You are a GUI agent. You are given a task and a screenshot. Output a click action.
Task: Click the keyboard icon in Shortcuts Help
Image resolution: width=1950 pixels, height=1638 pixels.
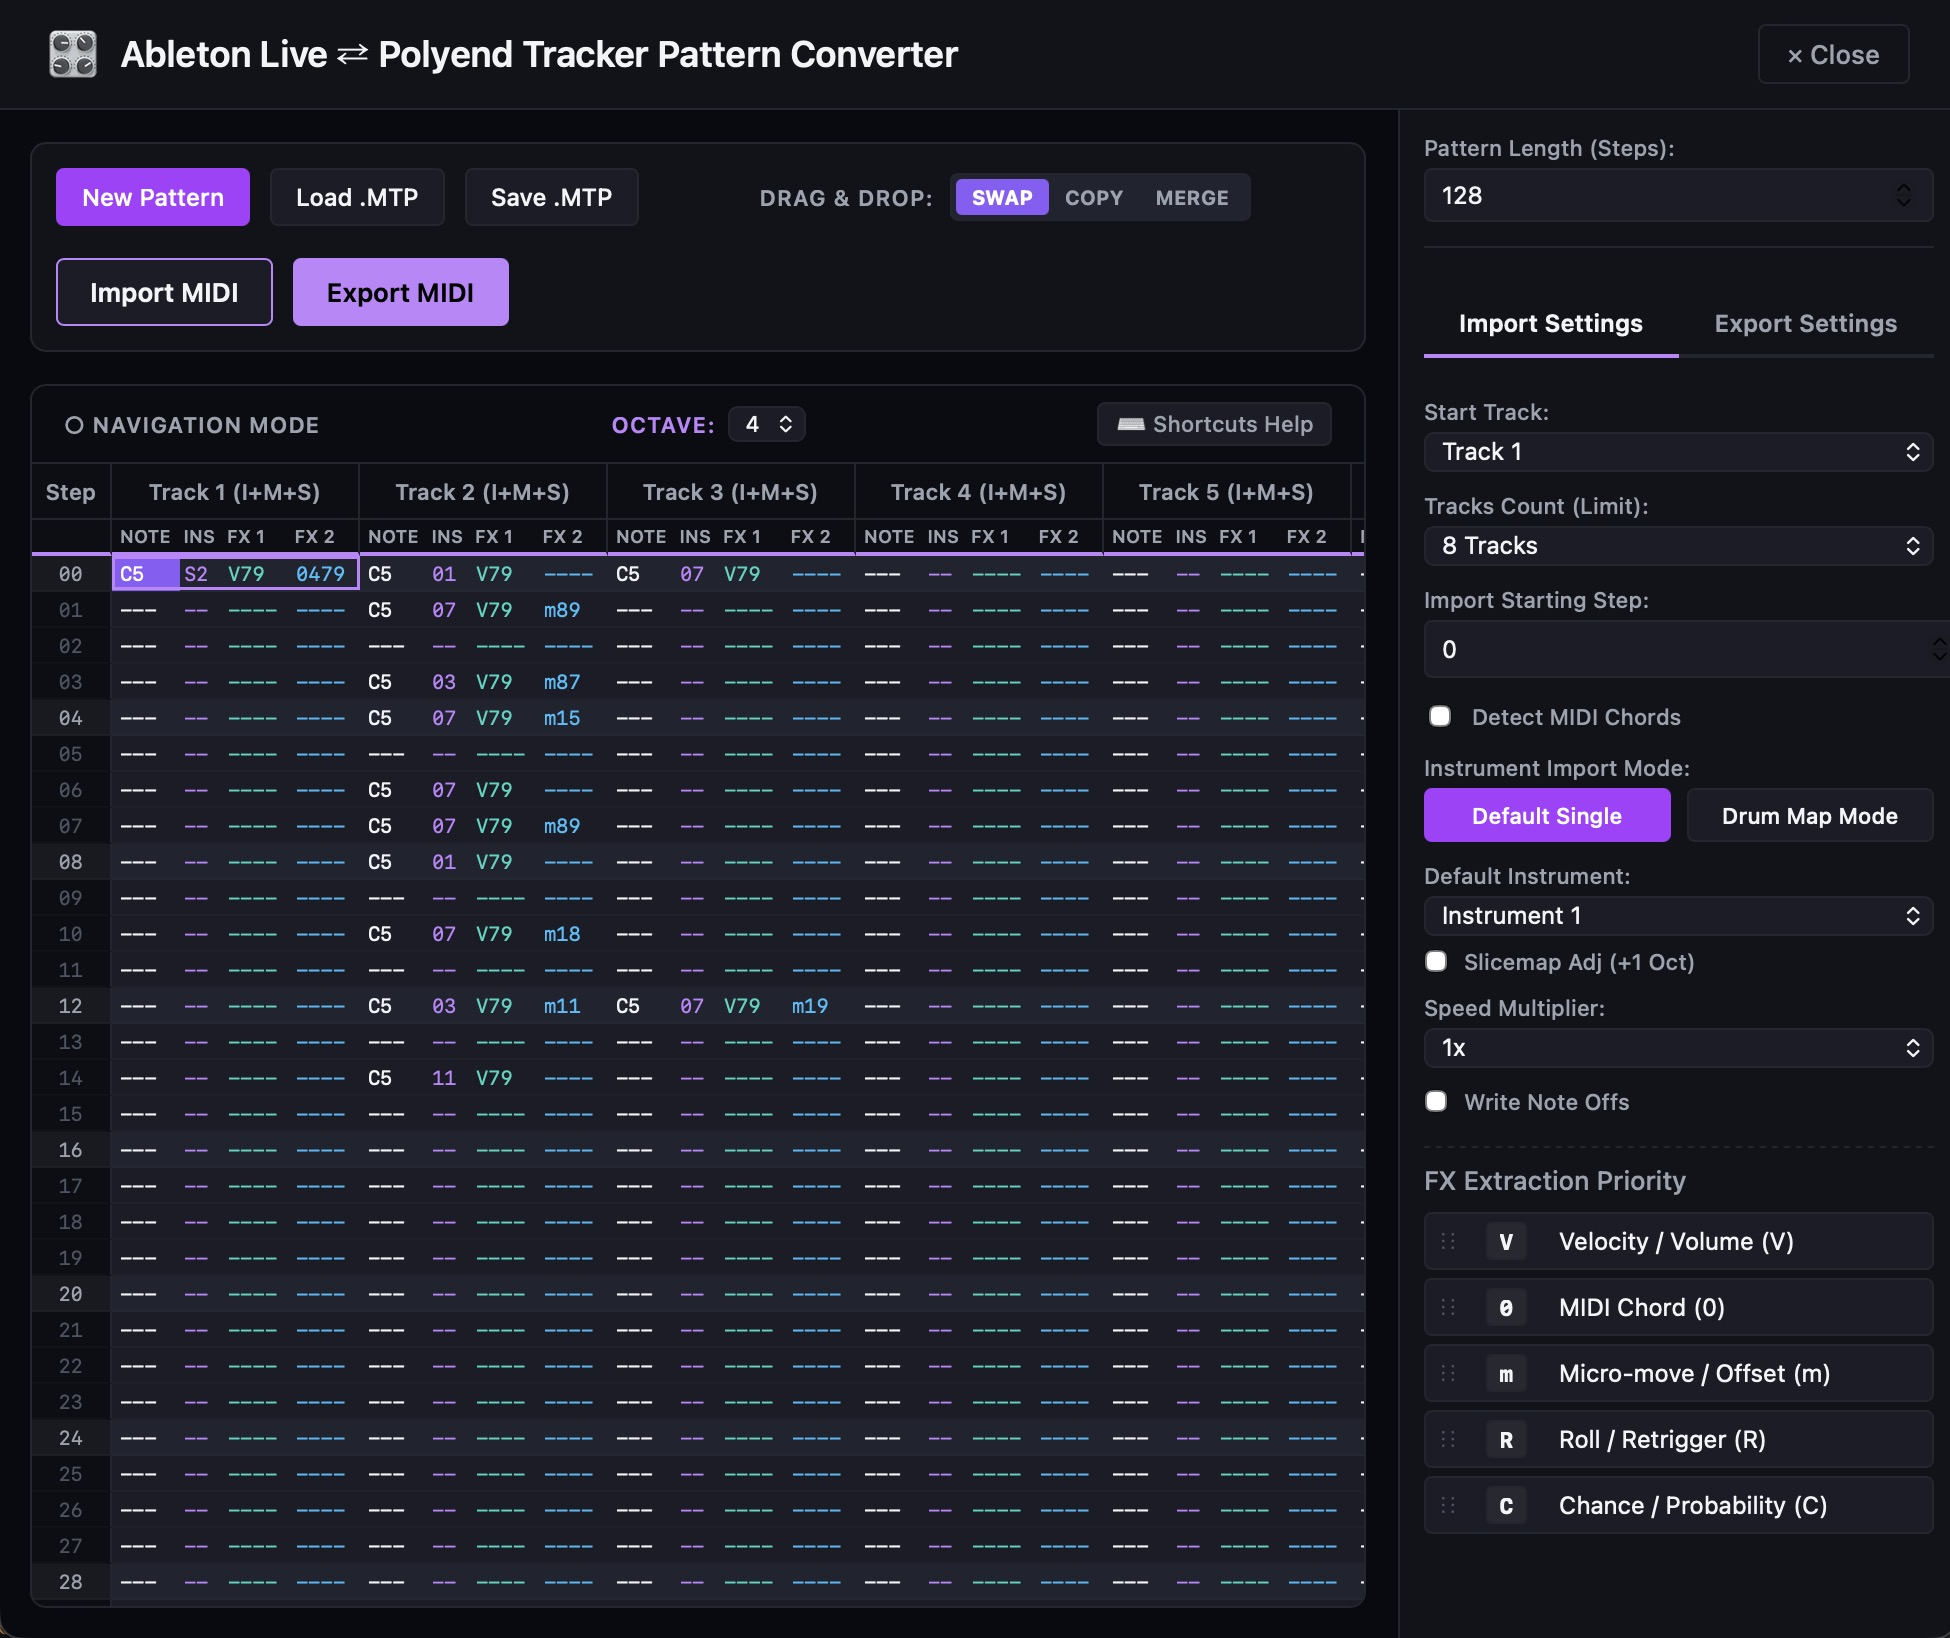point(1130,424)
